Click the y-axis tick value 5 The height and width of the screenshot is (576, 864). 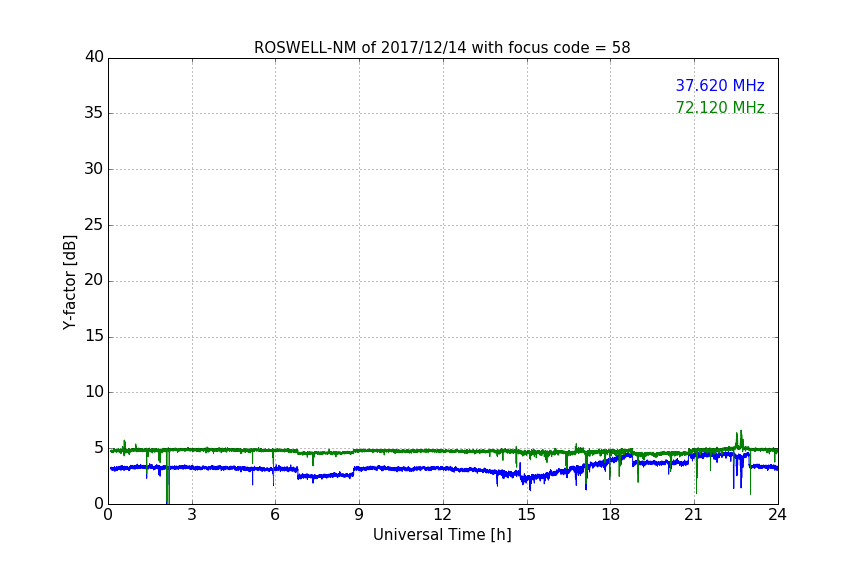[99, 448]
